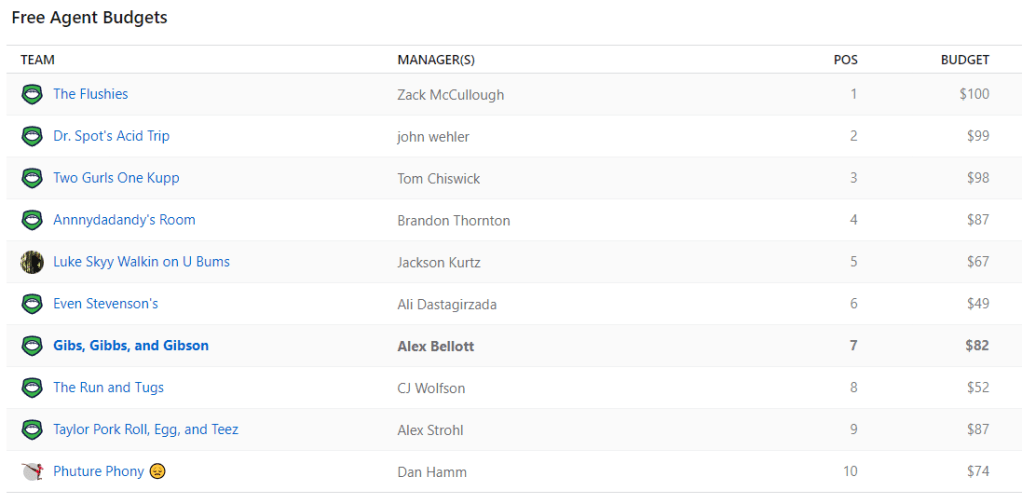Open Luke Skyy Walkin on U Bums link
The image size is (1022, 504).
(x=141, y=262)
